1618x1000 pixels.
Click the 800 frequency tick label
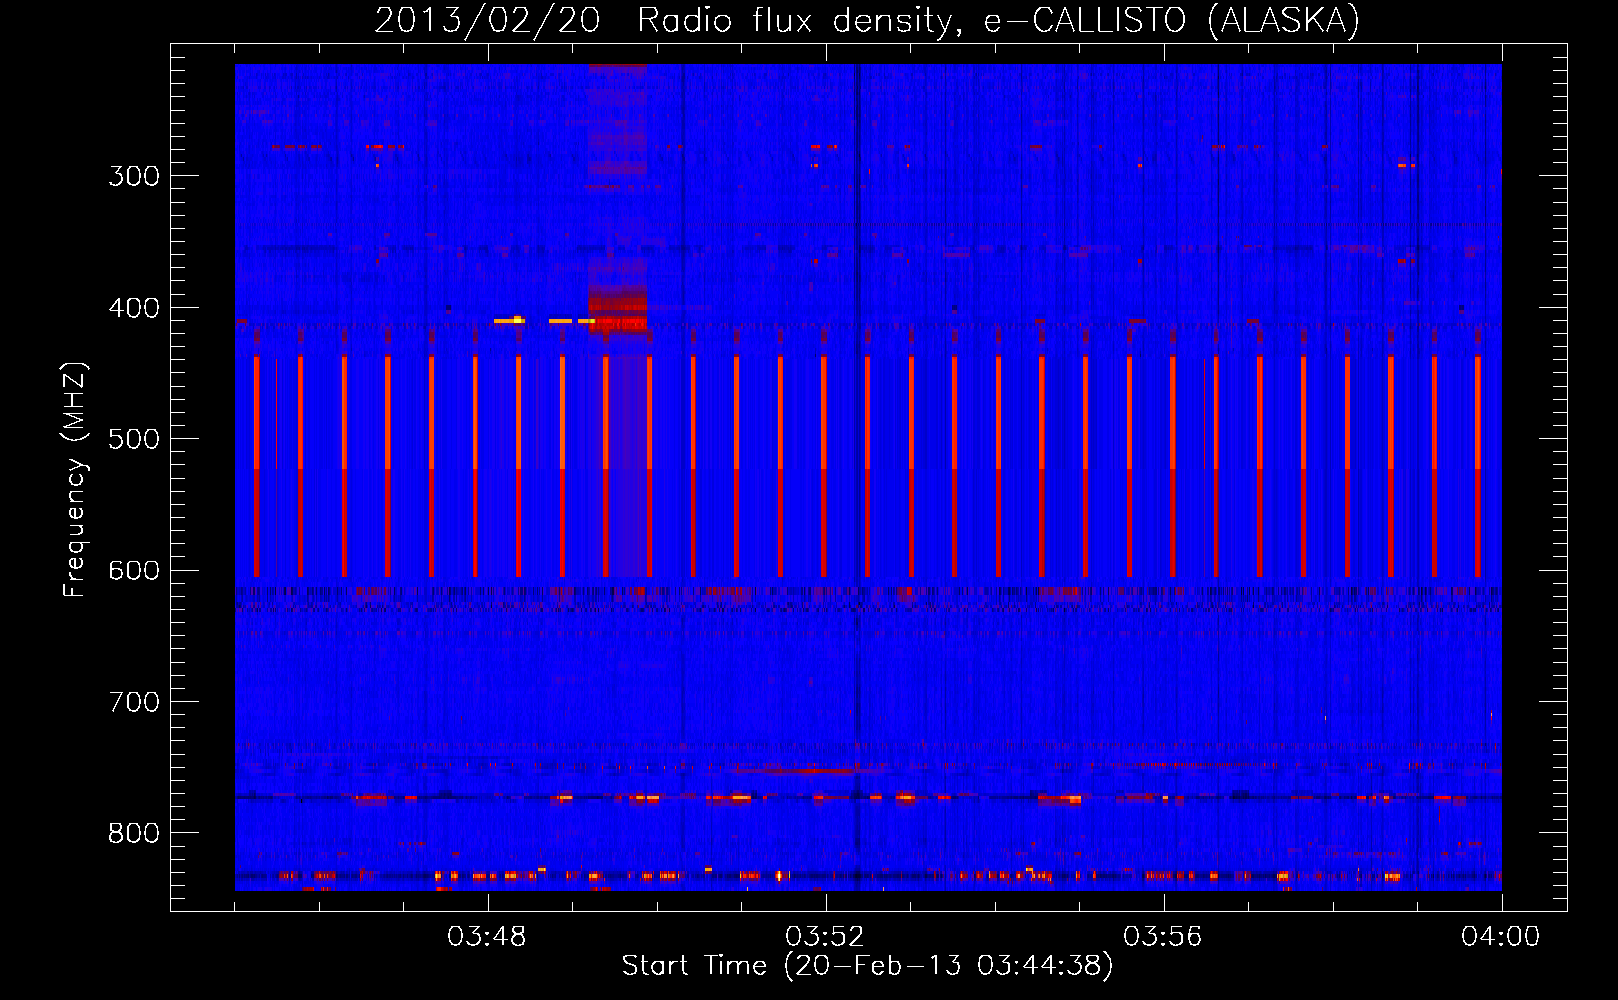tap(134, 834)
